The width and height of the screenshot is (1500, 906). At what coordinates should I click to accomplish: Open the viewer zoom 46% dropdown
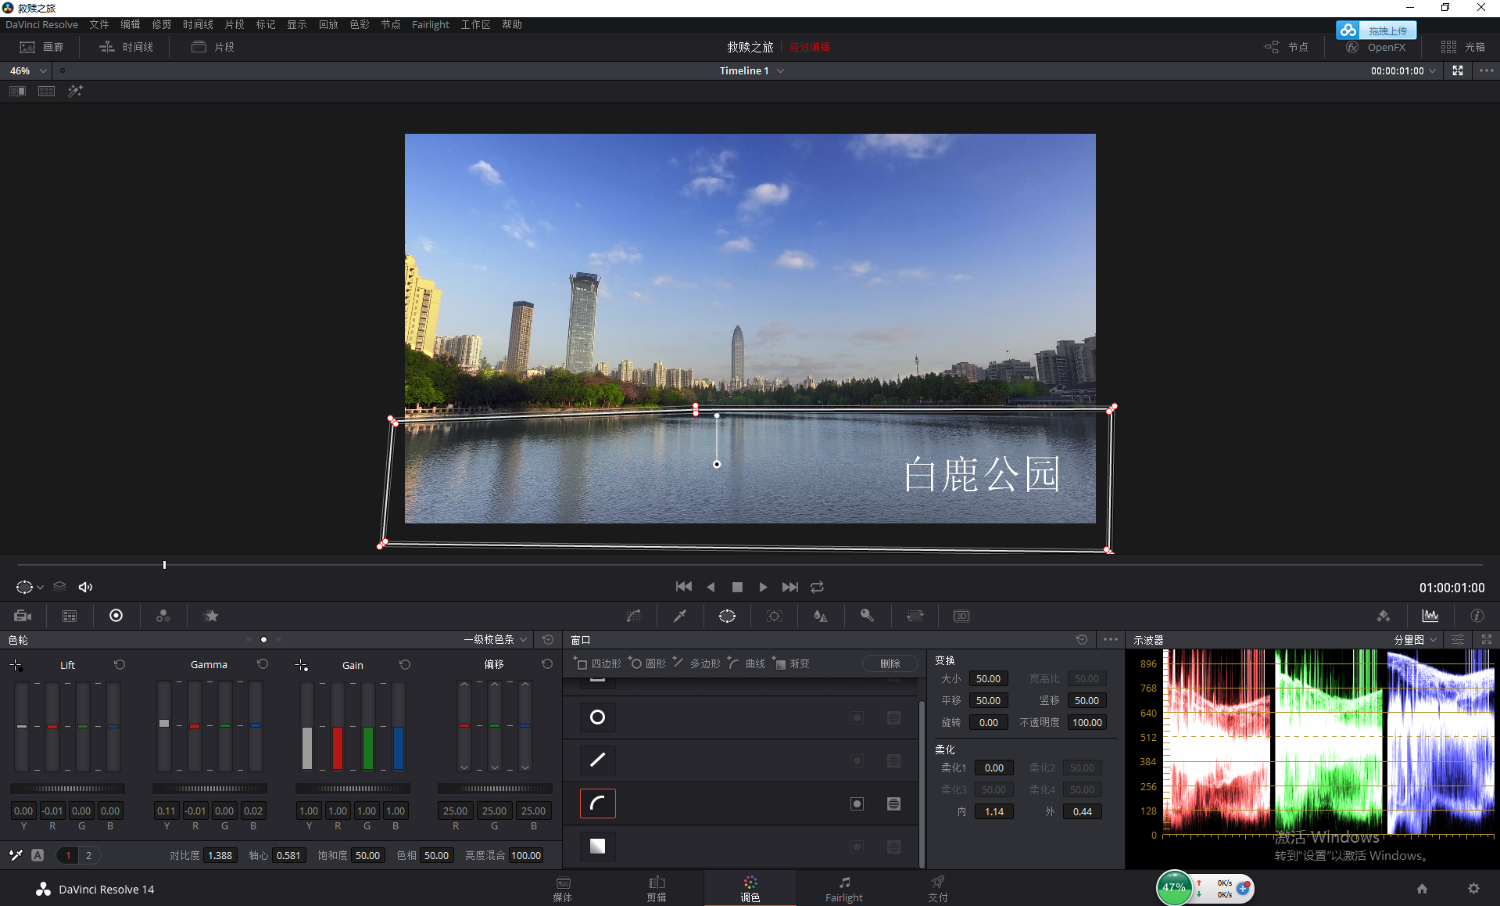click(x=28, y=71)
